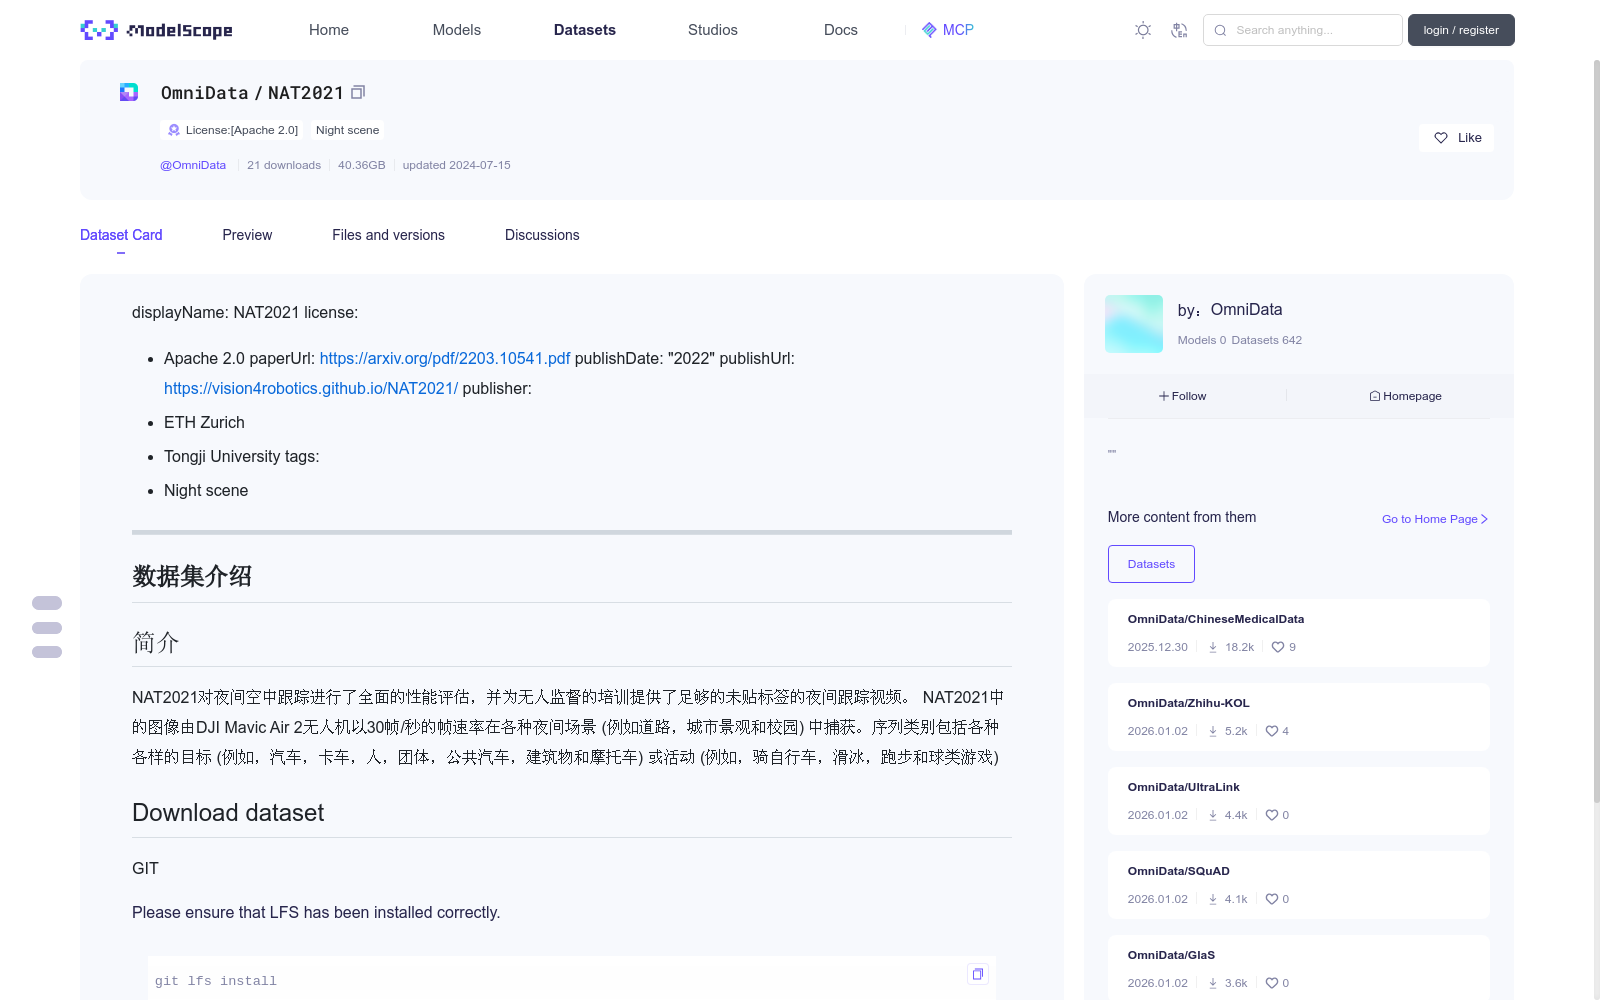The width and height of the screenshot is (1600, 1000).
Task: Click heart icon on UltraLink card
Action: coord(1272,815)
